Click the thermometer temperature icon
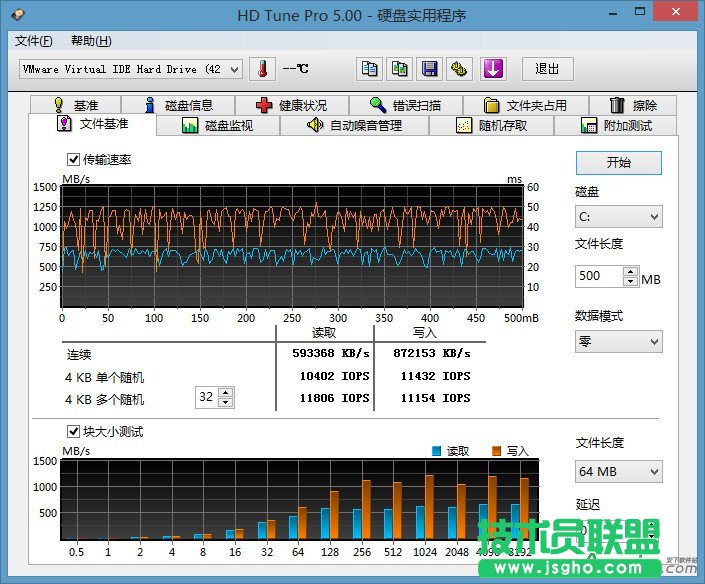 click(x=263, y=69)
